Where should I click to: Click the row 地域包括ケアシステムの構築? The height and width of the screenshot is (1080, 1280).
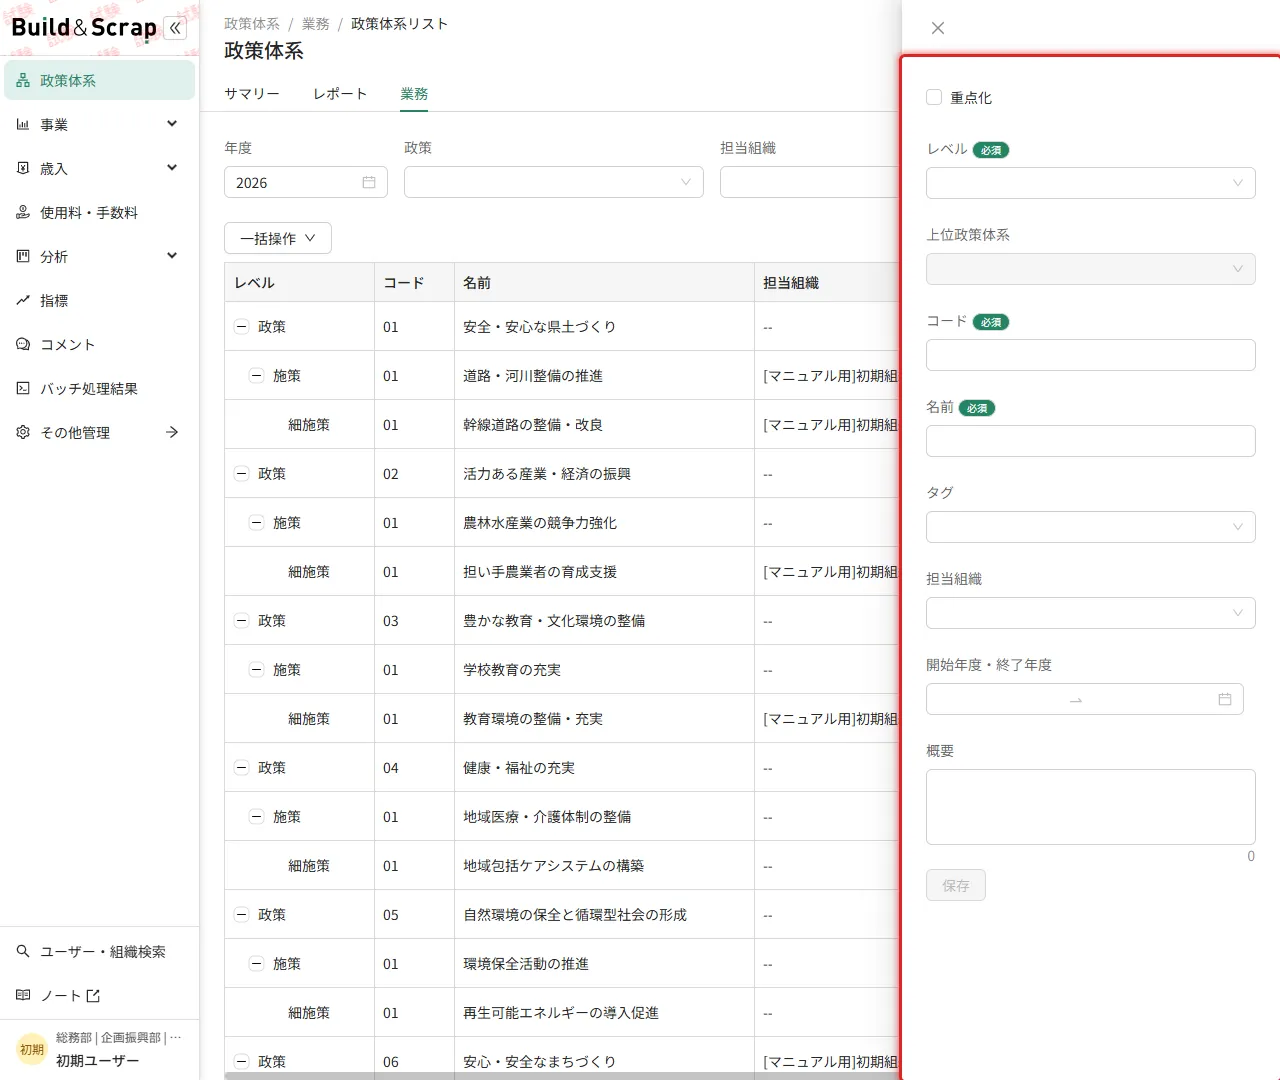[562, 866]
